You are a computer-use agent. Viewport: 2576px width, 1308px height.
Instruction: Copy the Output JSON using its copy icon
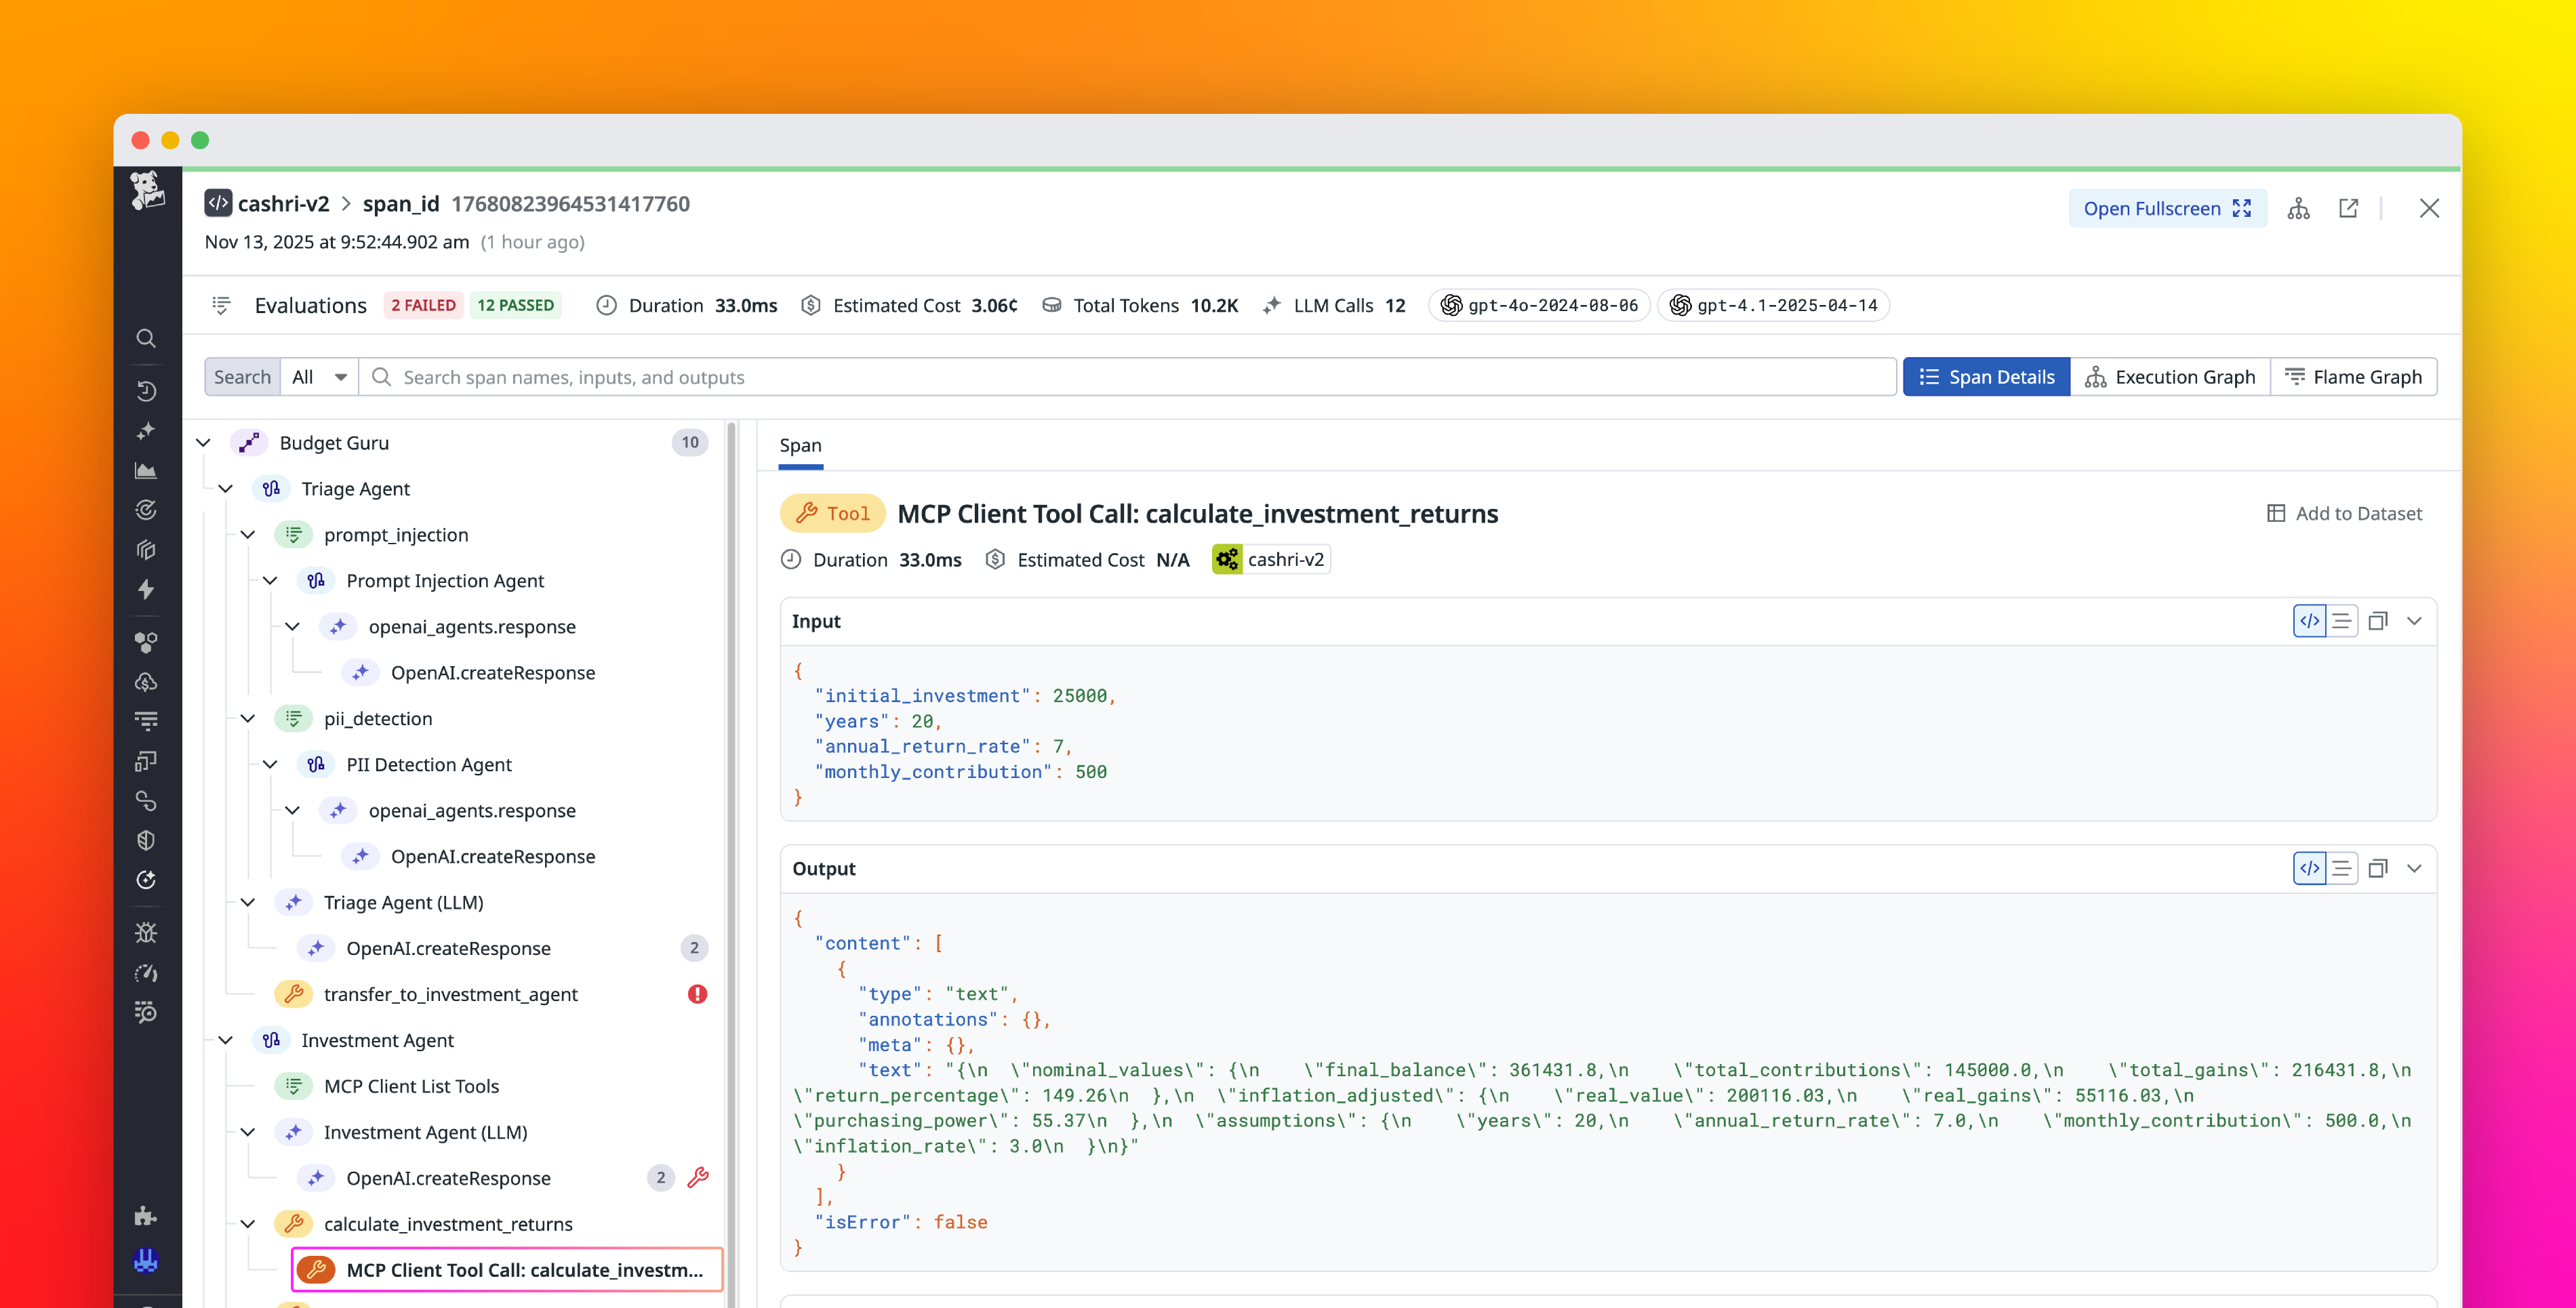pyautogui.click(x=2379, y=868)
